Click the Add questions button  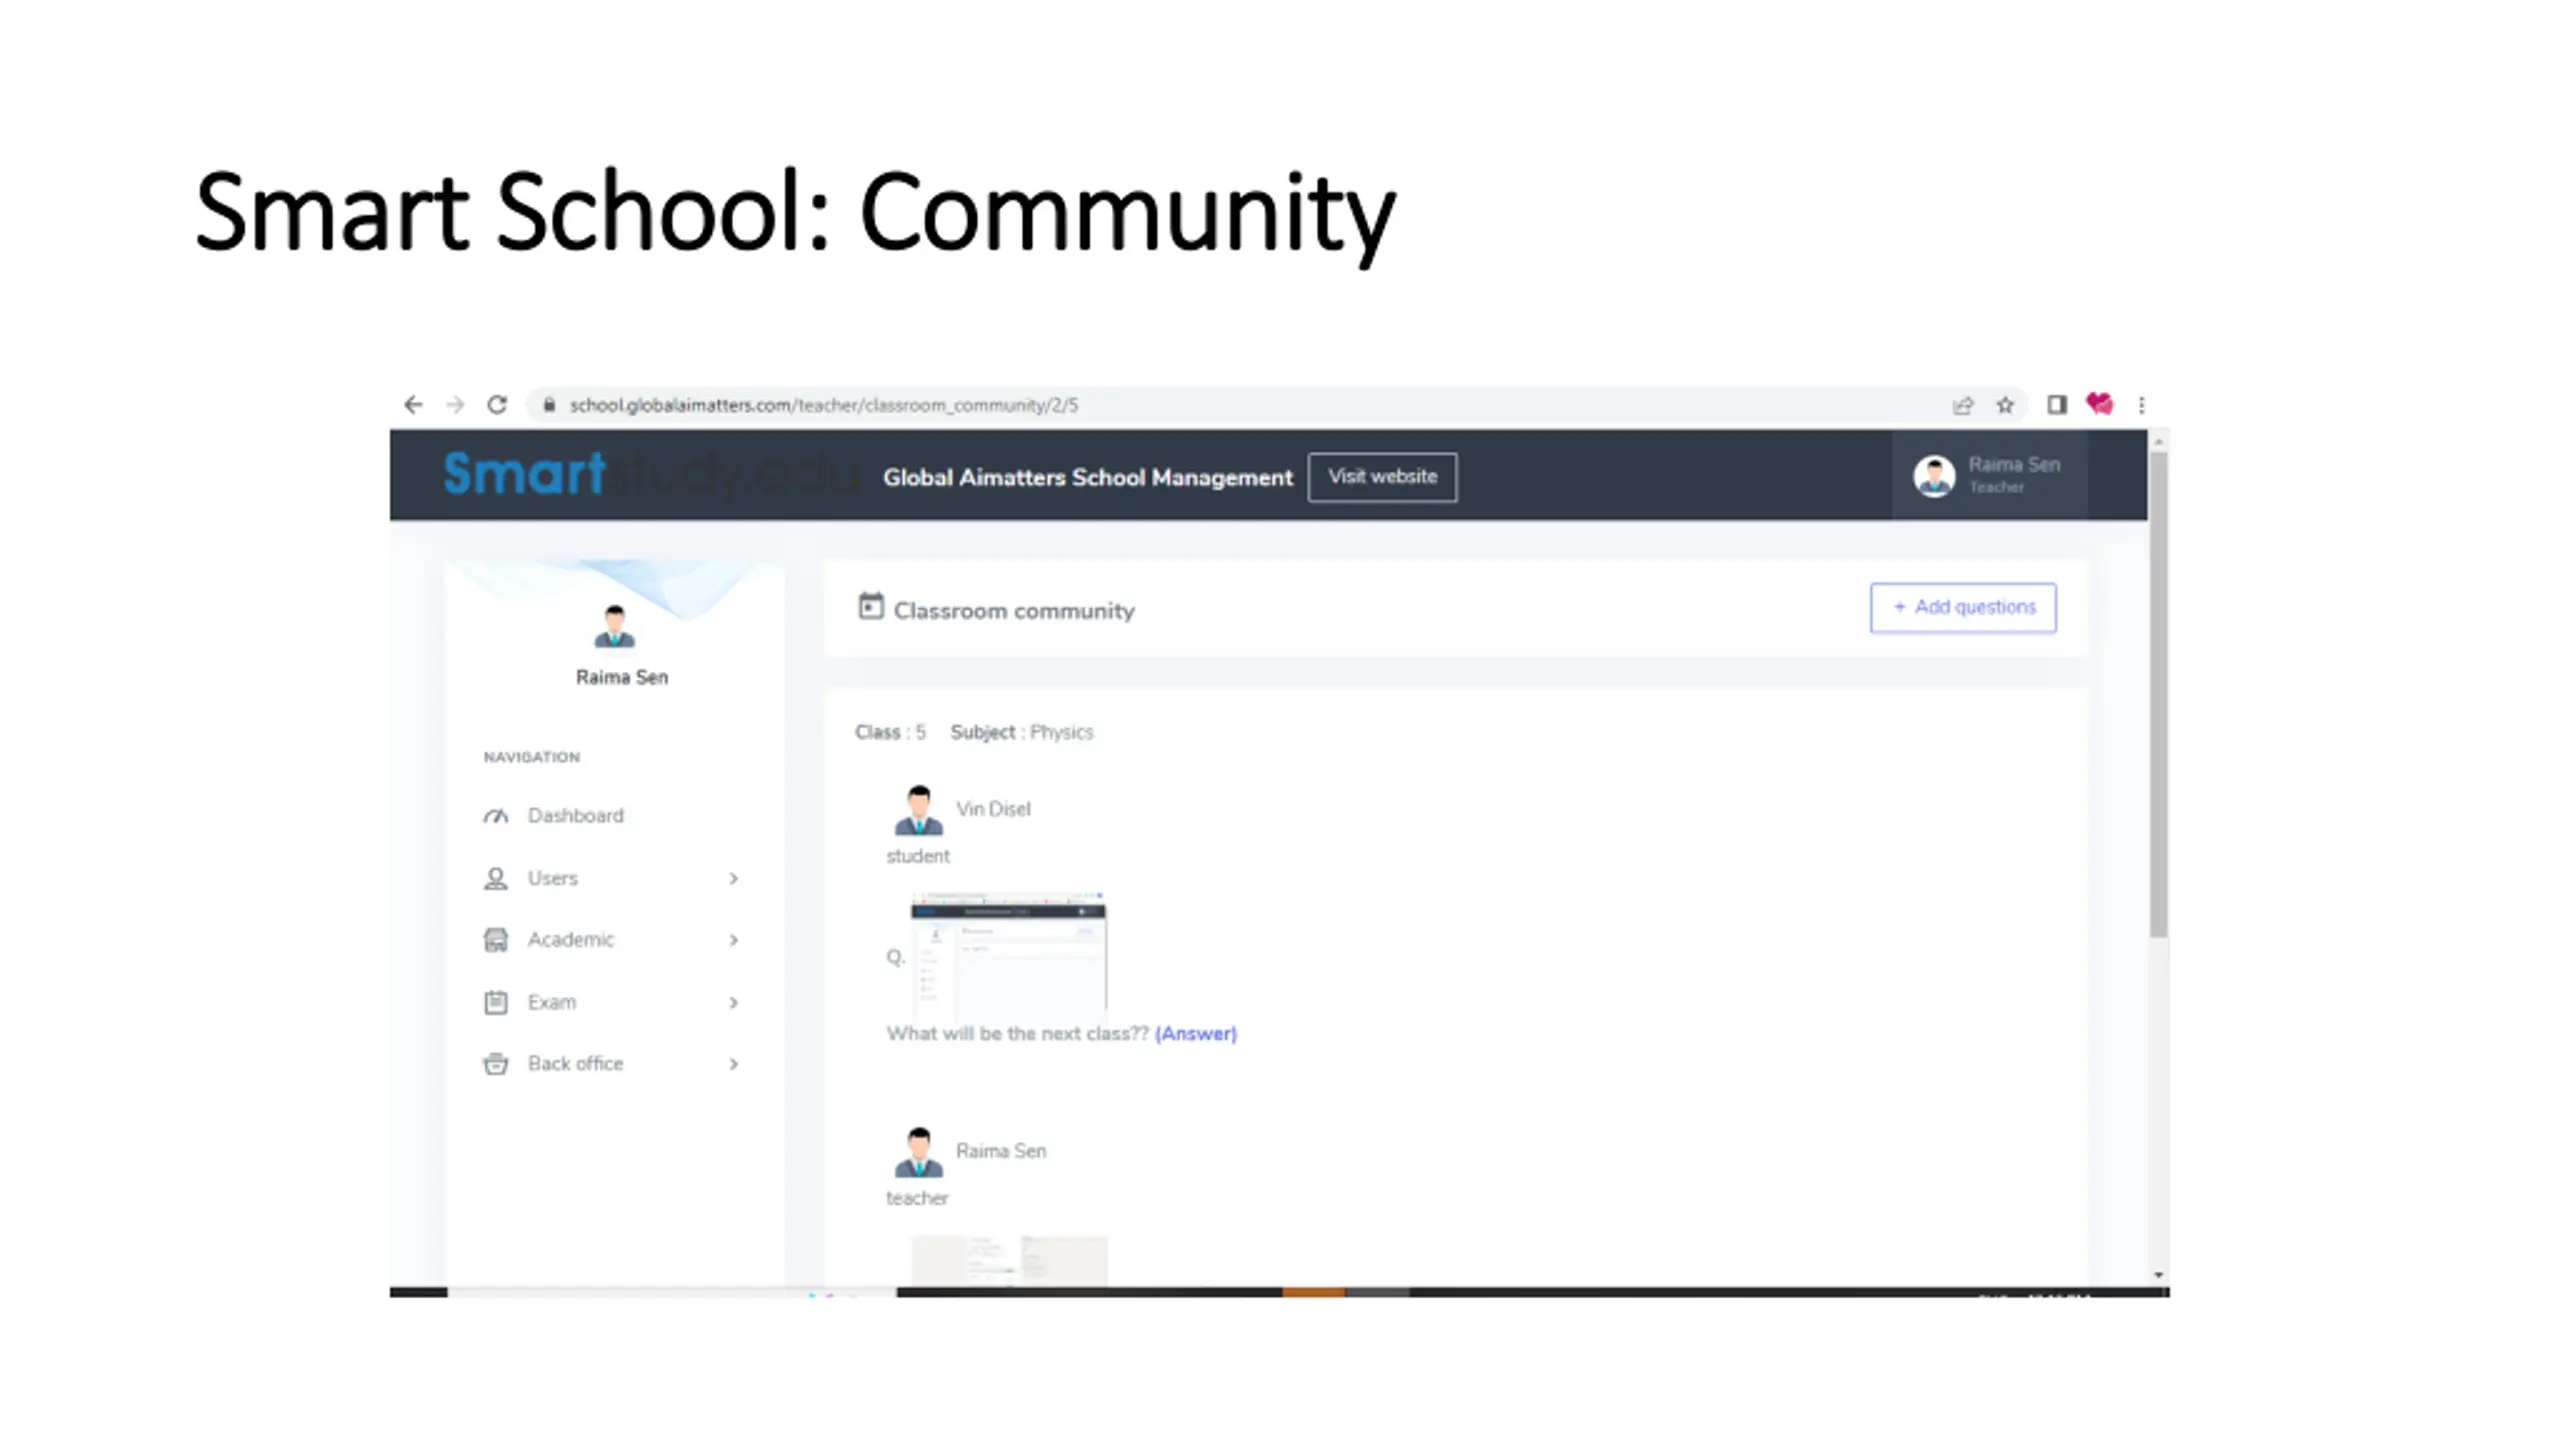(1963, 608)
